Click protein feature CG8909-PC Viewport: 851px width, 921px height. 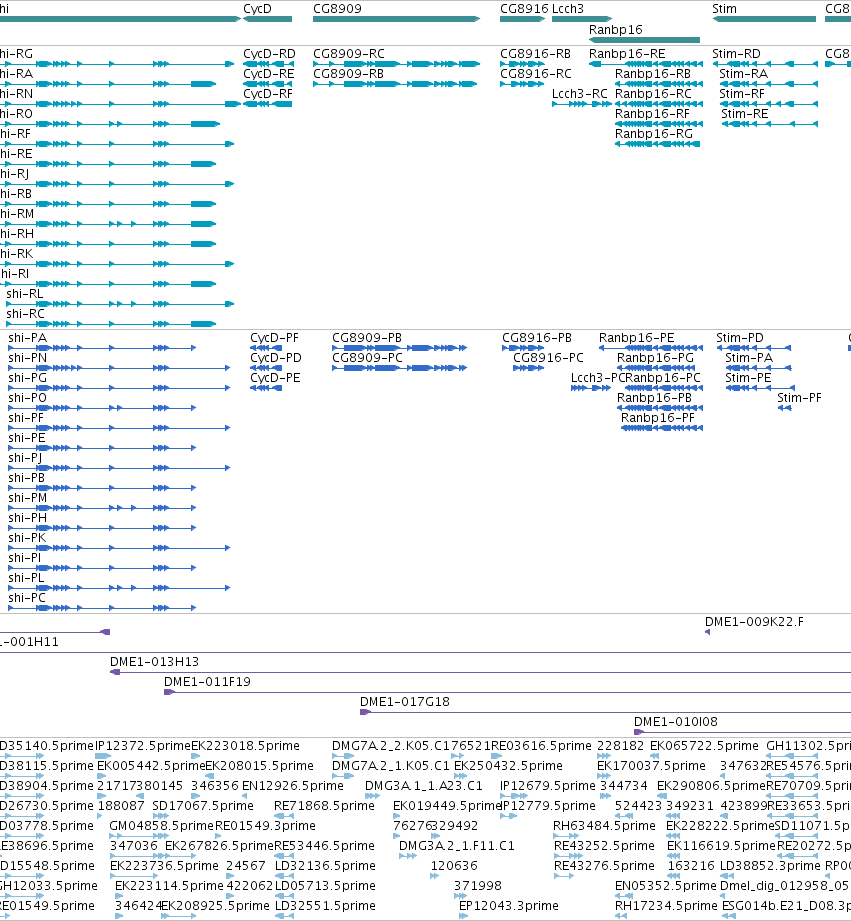pos(368,358)
